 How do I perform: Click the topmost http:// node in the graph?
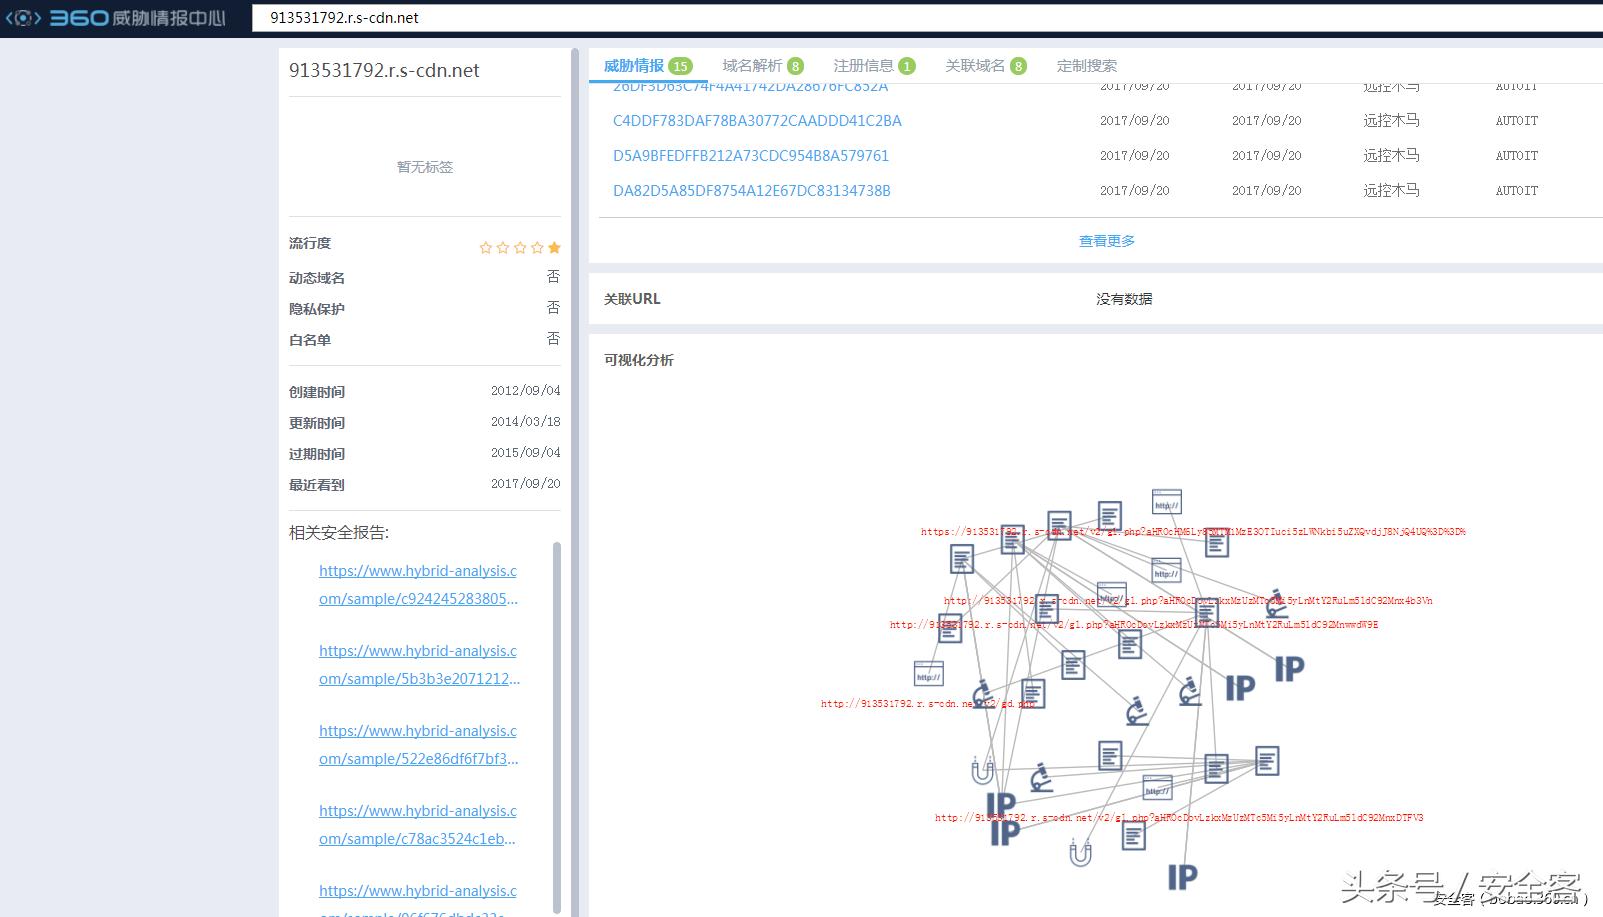tap(1166, 502)
